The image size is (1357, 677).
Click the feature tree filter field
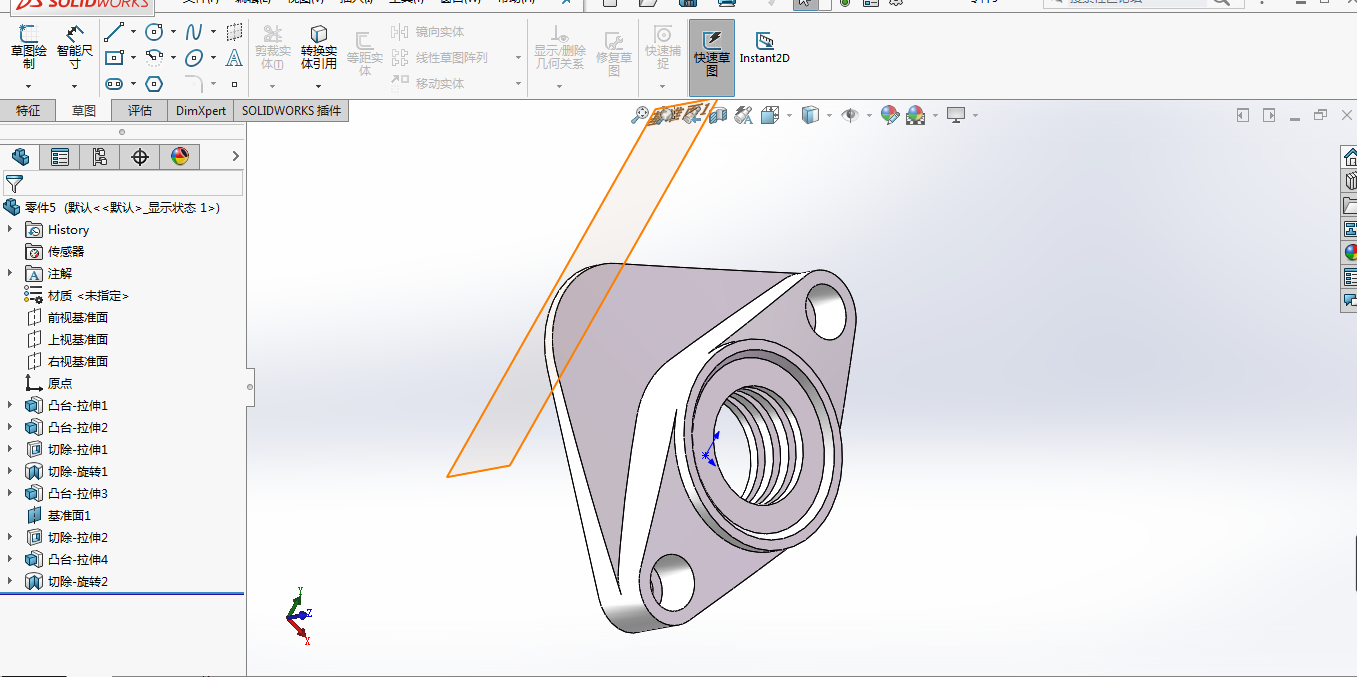[130, 183]
